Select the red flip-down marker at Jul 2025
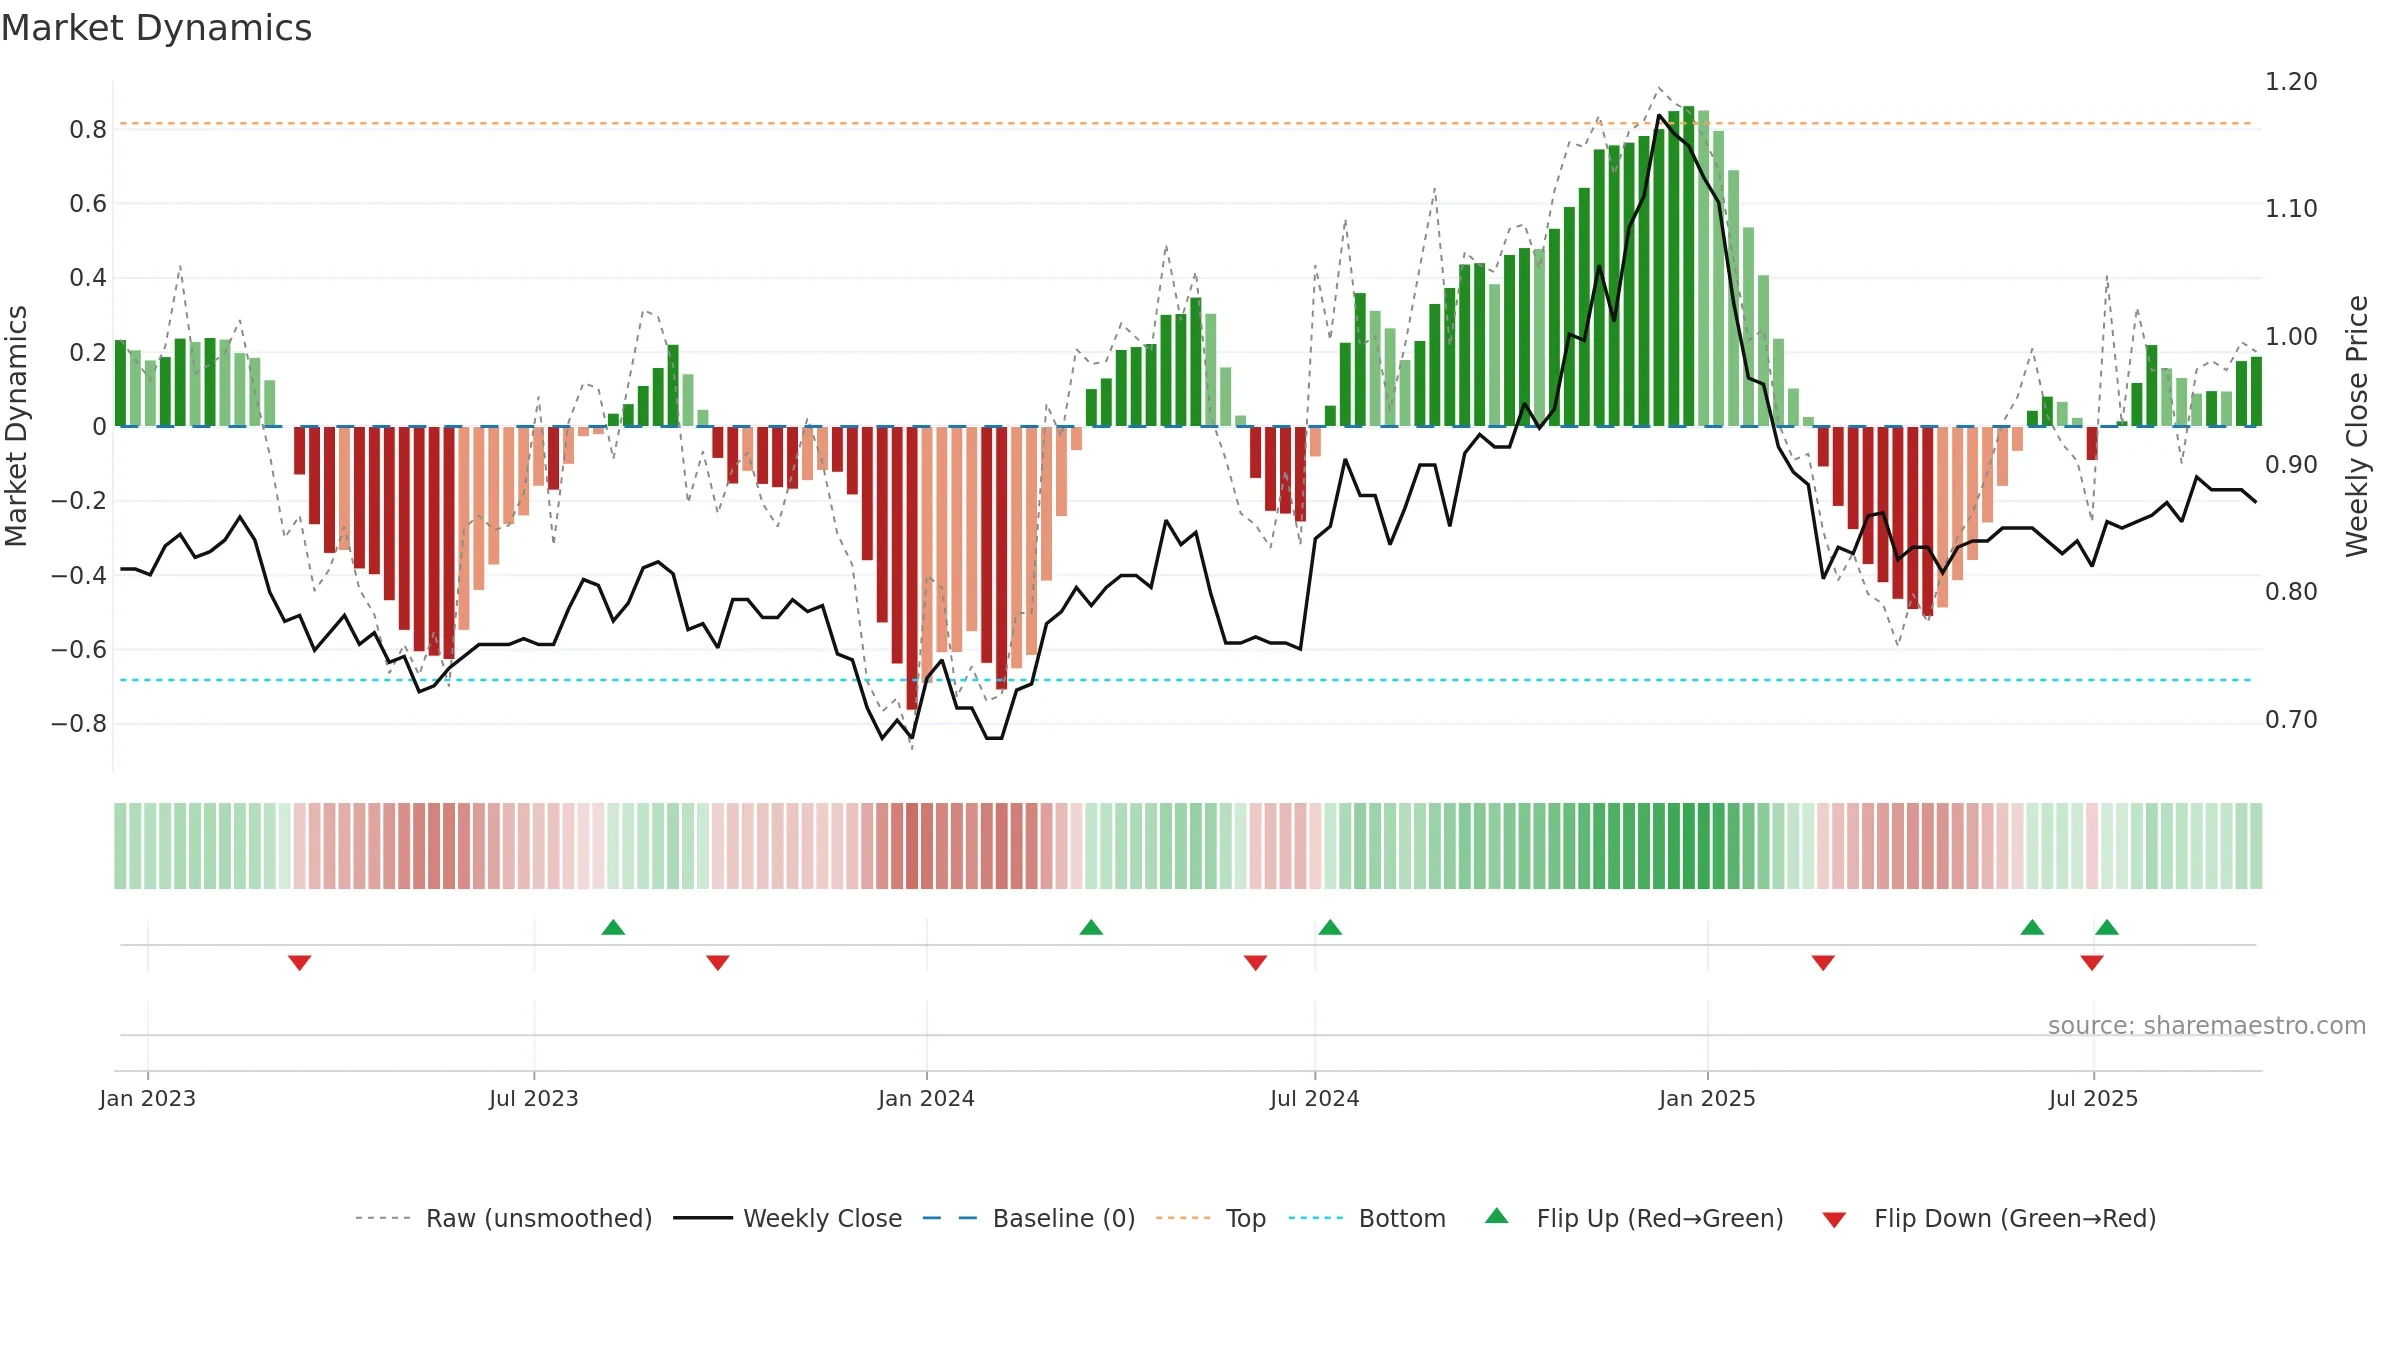Image resolution: width=2400 pixels, height=1350 pixels. click(2092, 962)
